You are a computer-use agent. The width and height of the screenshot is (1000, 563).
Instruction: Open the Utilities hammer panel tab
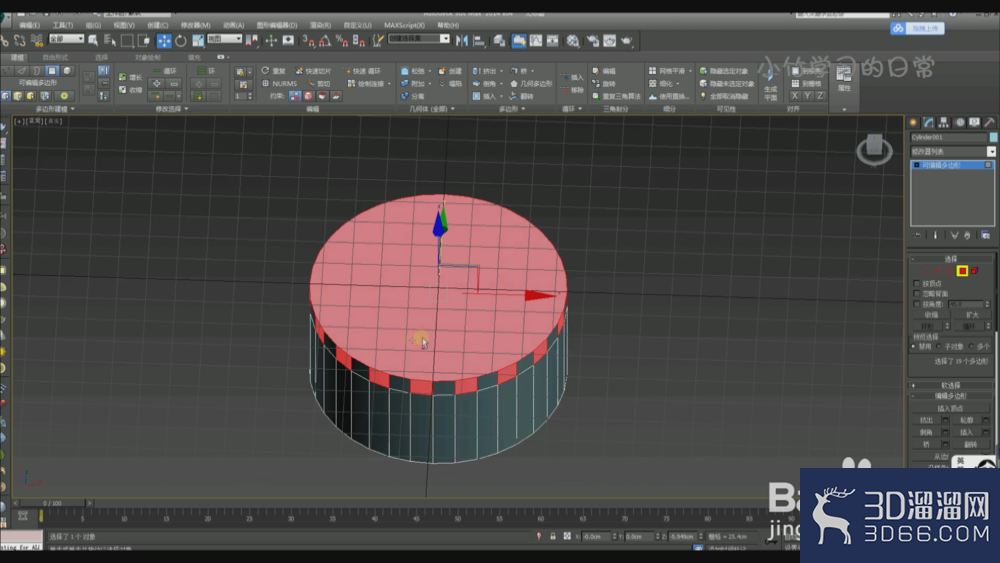(989, 122)
